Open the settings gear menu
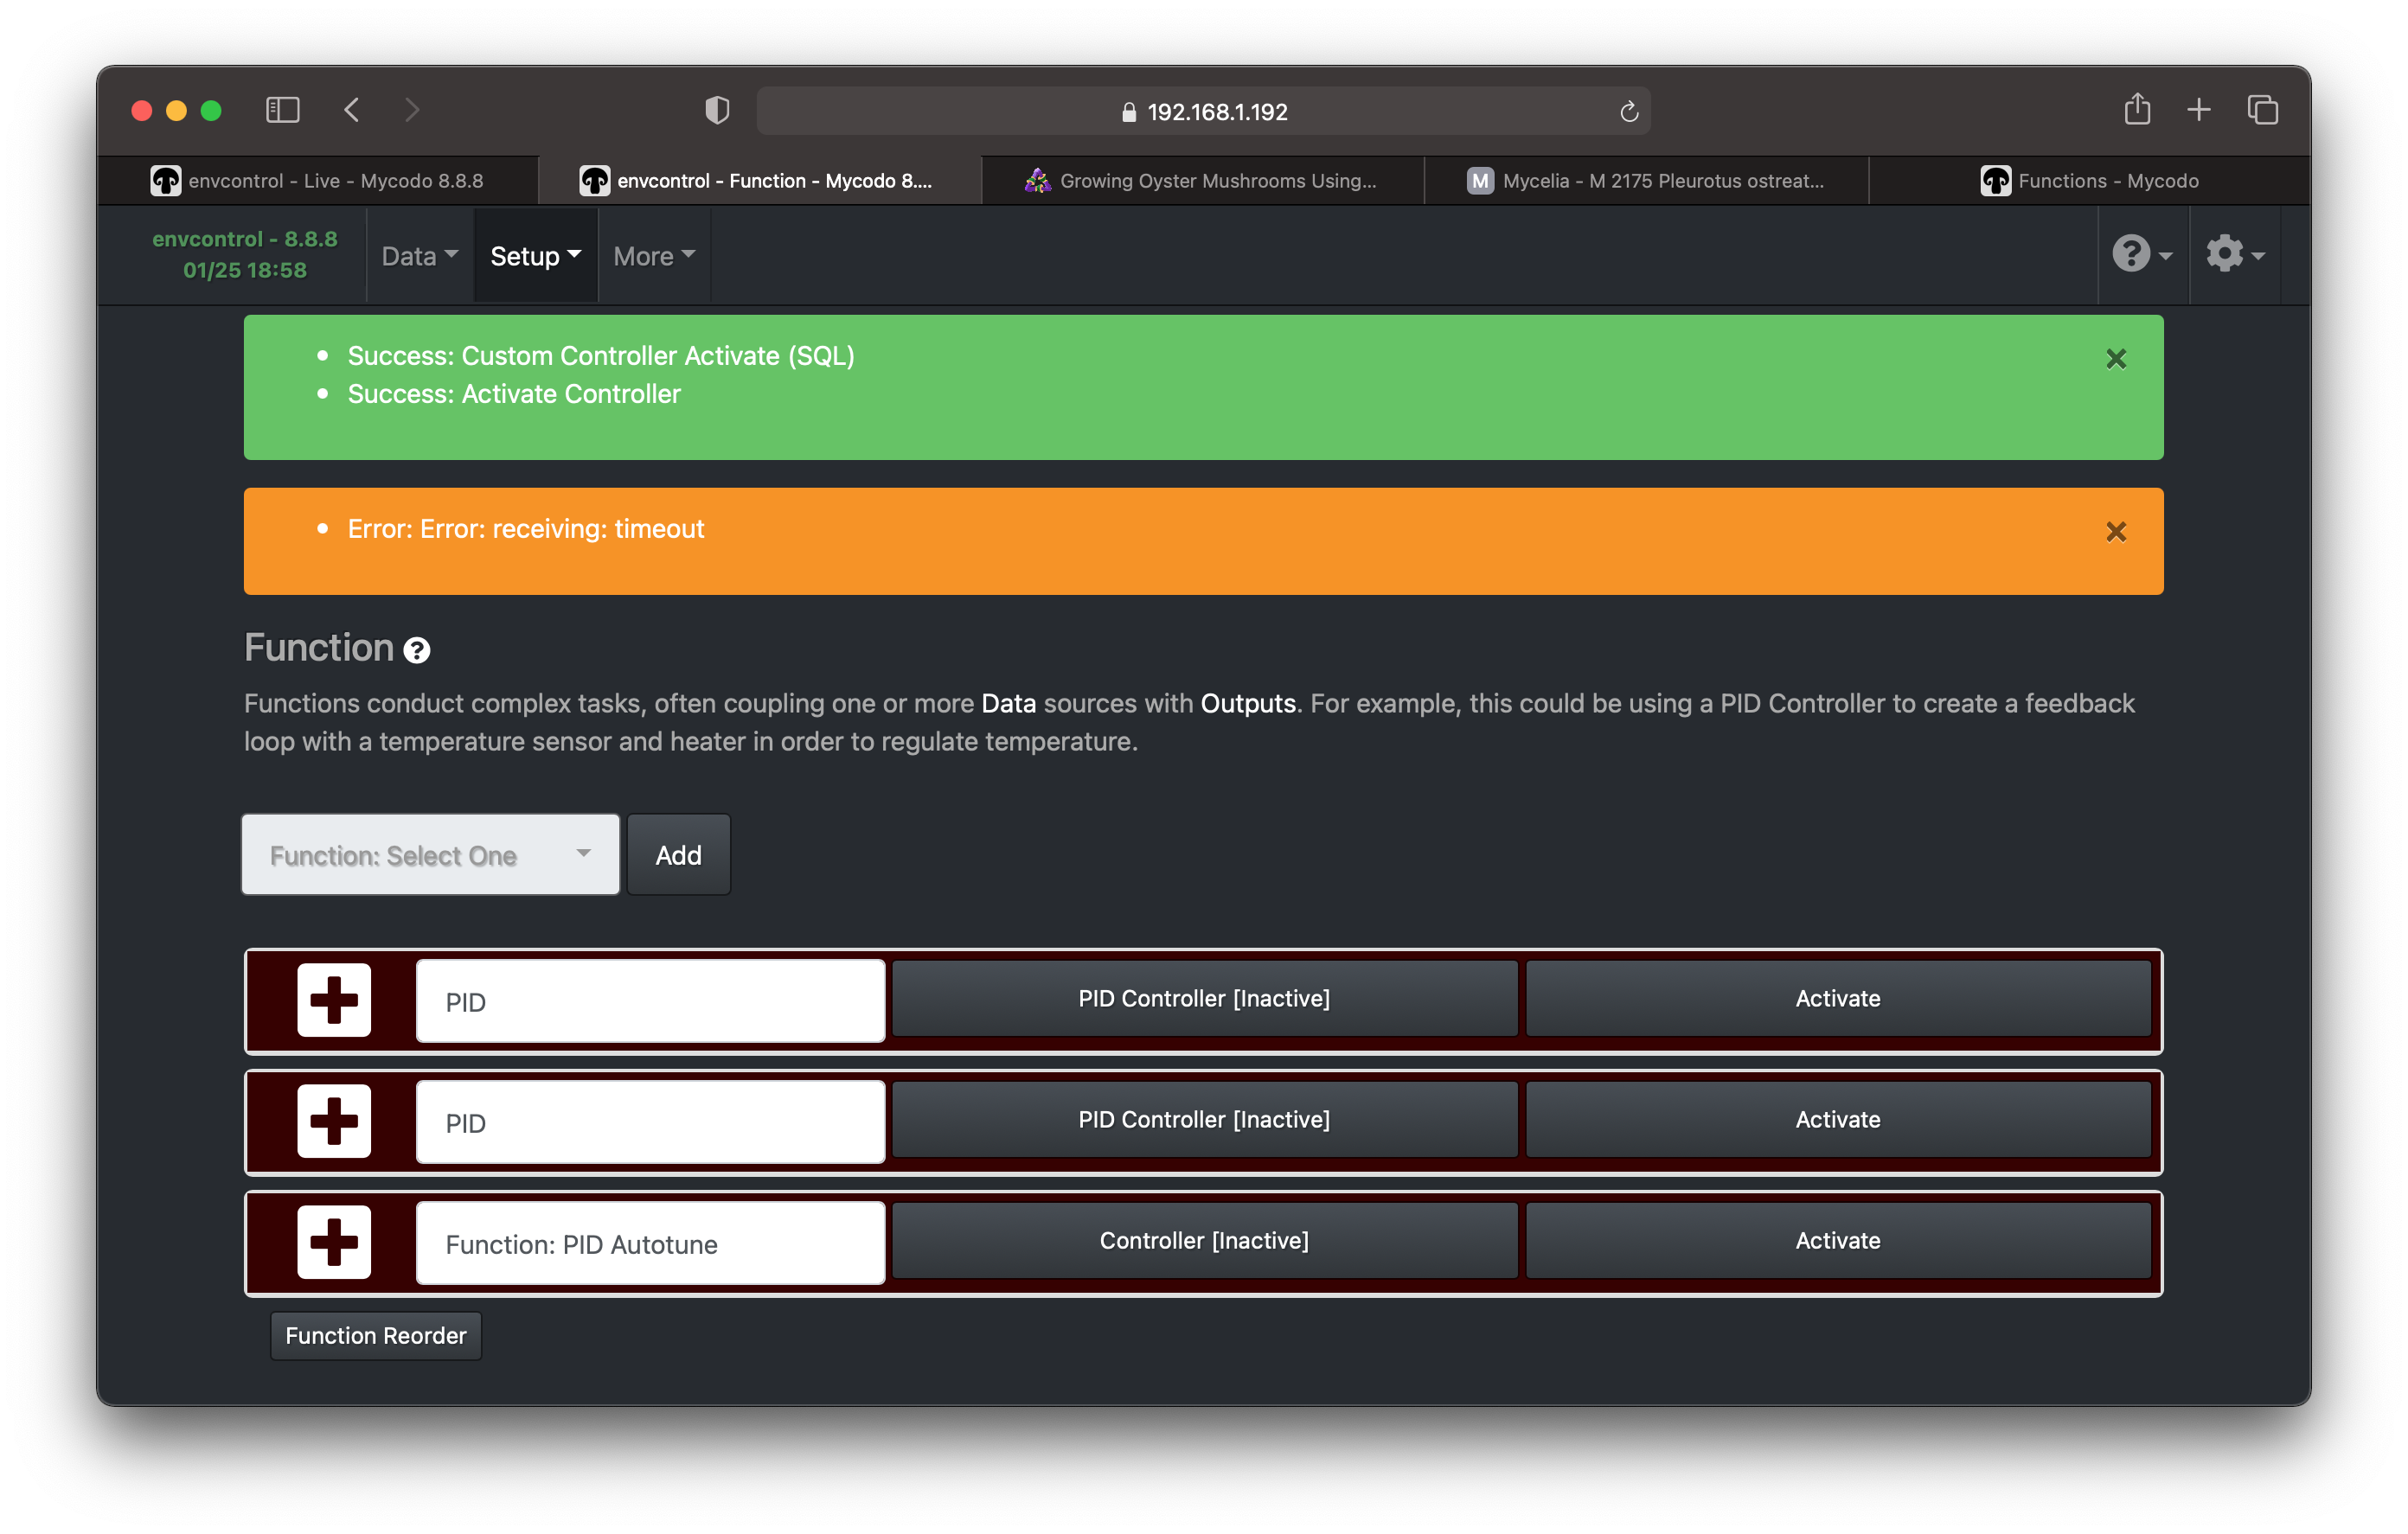This screenshot has height=1534, width=2408. [x=2235, y=254]
